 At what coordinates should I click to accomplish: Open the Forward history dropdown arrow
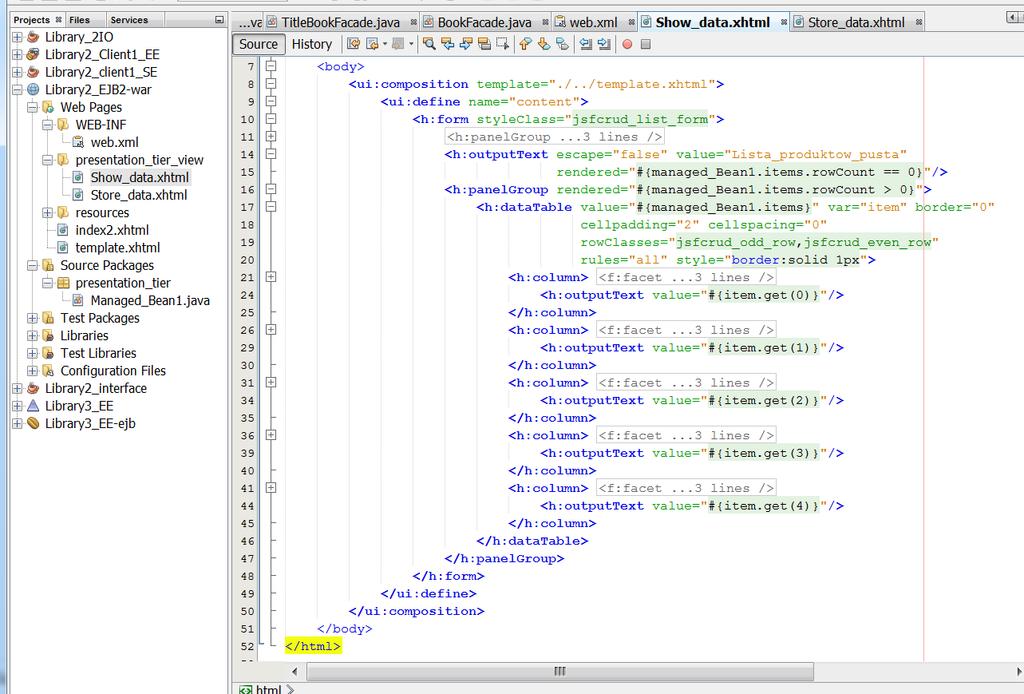411,44
